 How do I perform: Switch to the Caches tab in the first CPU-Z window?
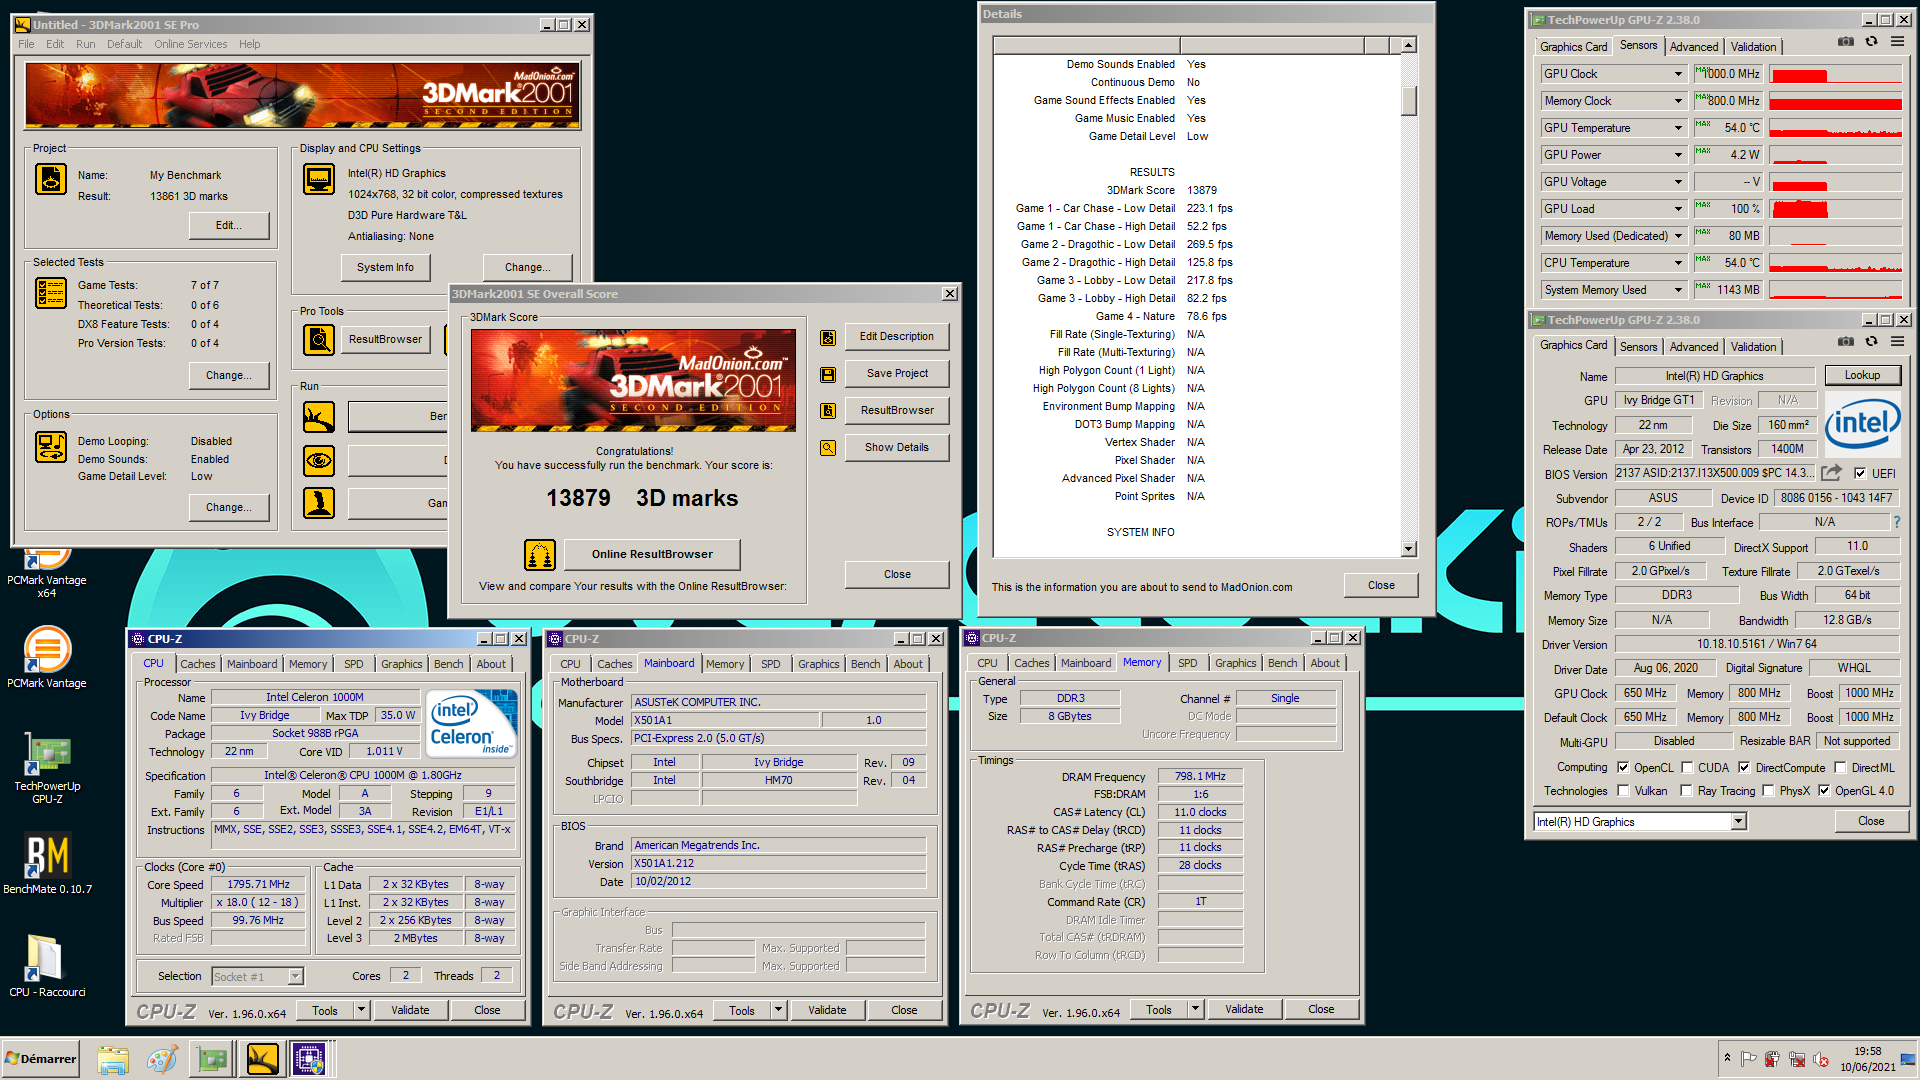198,664
